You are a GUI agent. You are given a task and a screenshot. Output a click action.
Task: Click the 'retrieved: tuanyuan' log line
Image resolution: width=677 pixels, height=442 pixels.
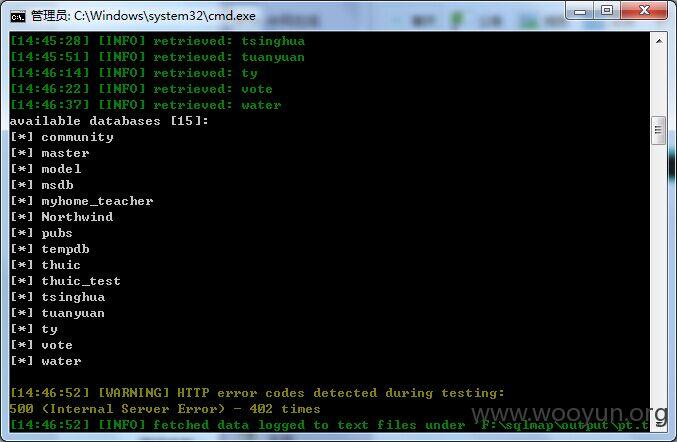pyautogui.click(x=157, y=57)
